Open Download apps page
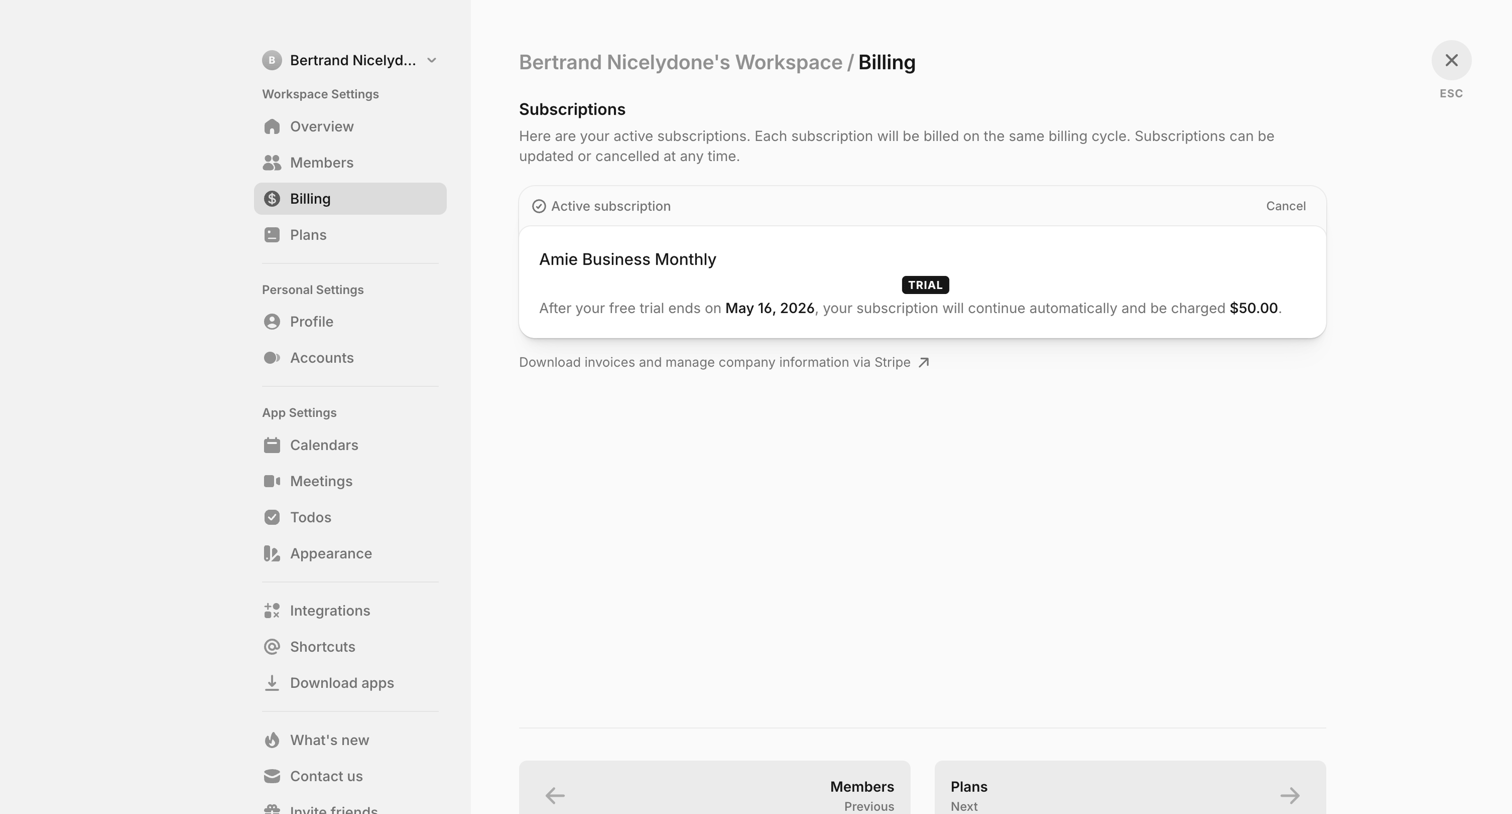The height and width of the screenshot is (814, 1512). click(x=350, y=683)
